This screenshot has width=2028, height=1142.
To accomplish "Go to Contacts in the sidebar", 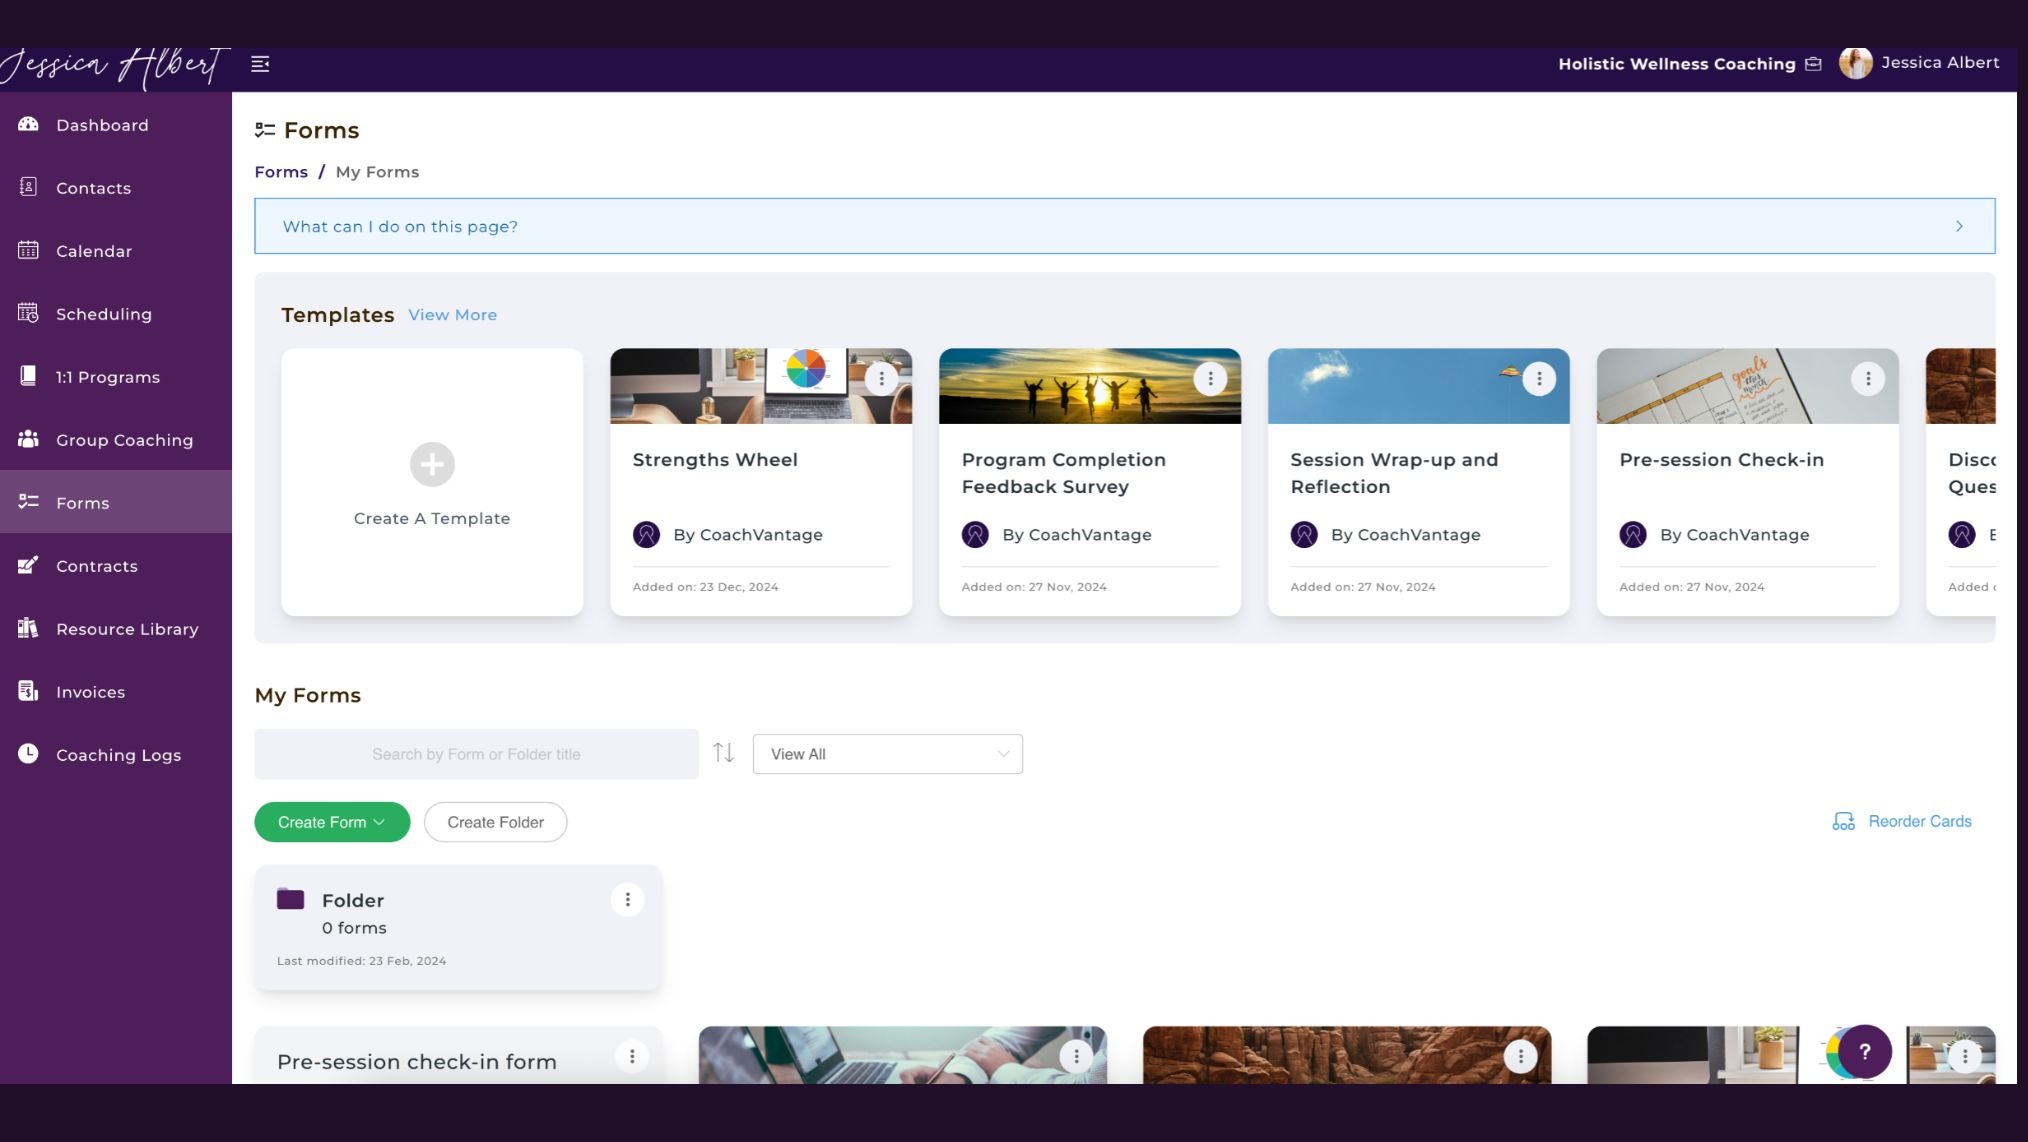I will (116, 188).
